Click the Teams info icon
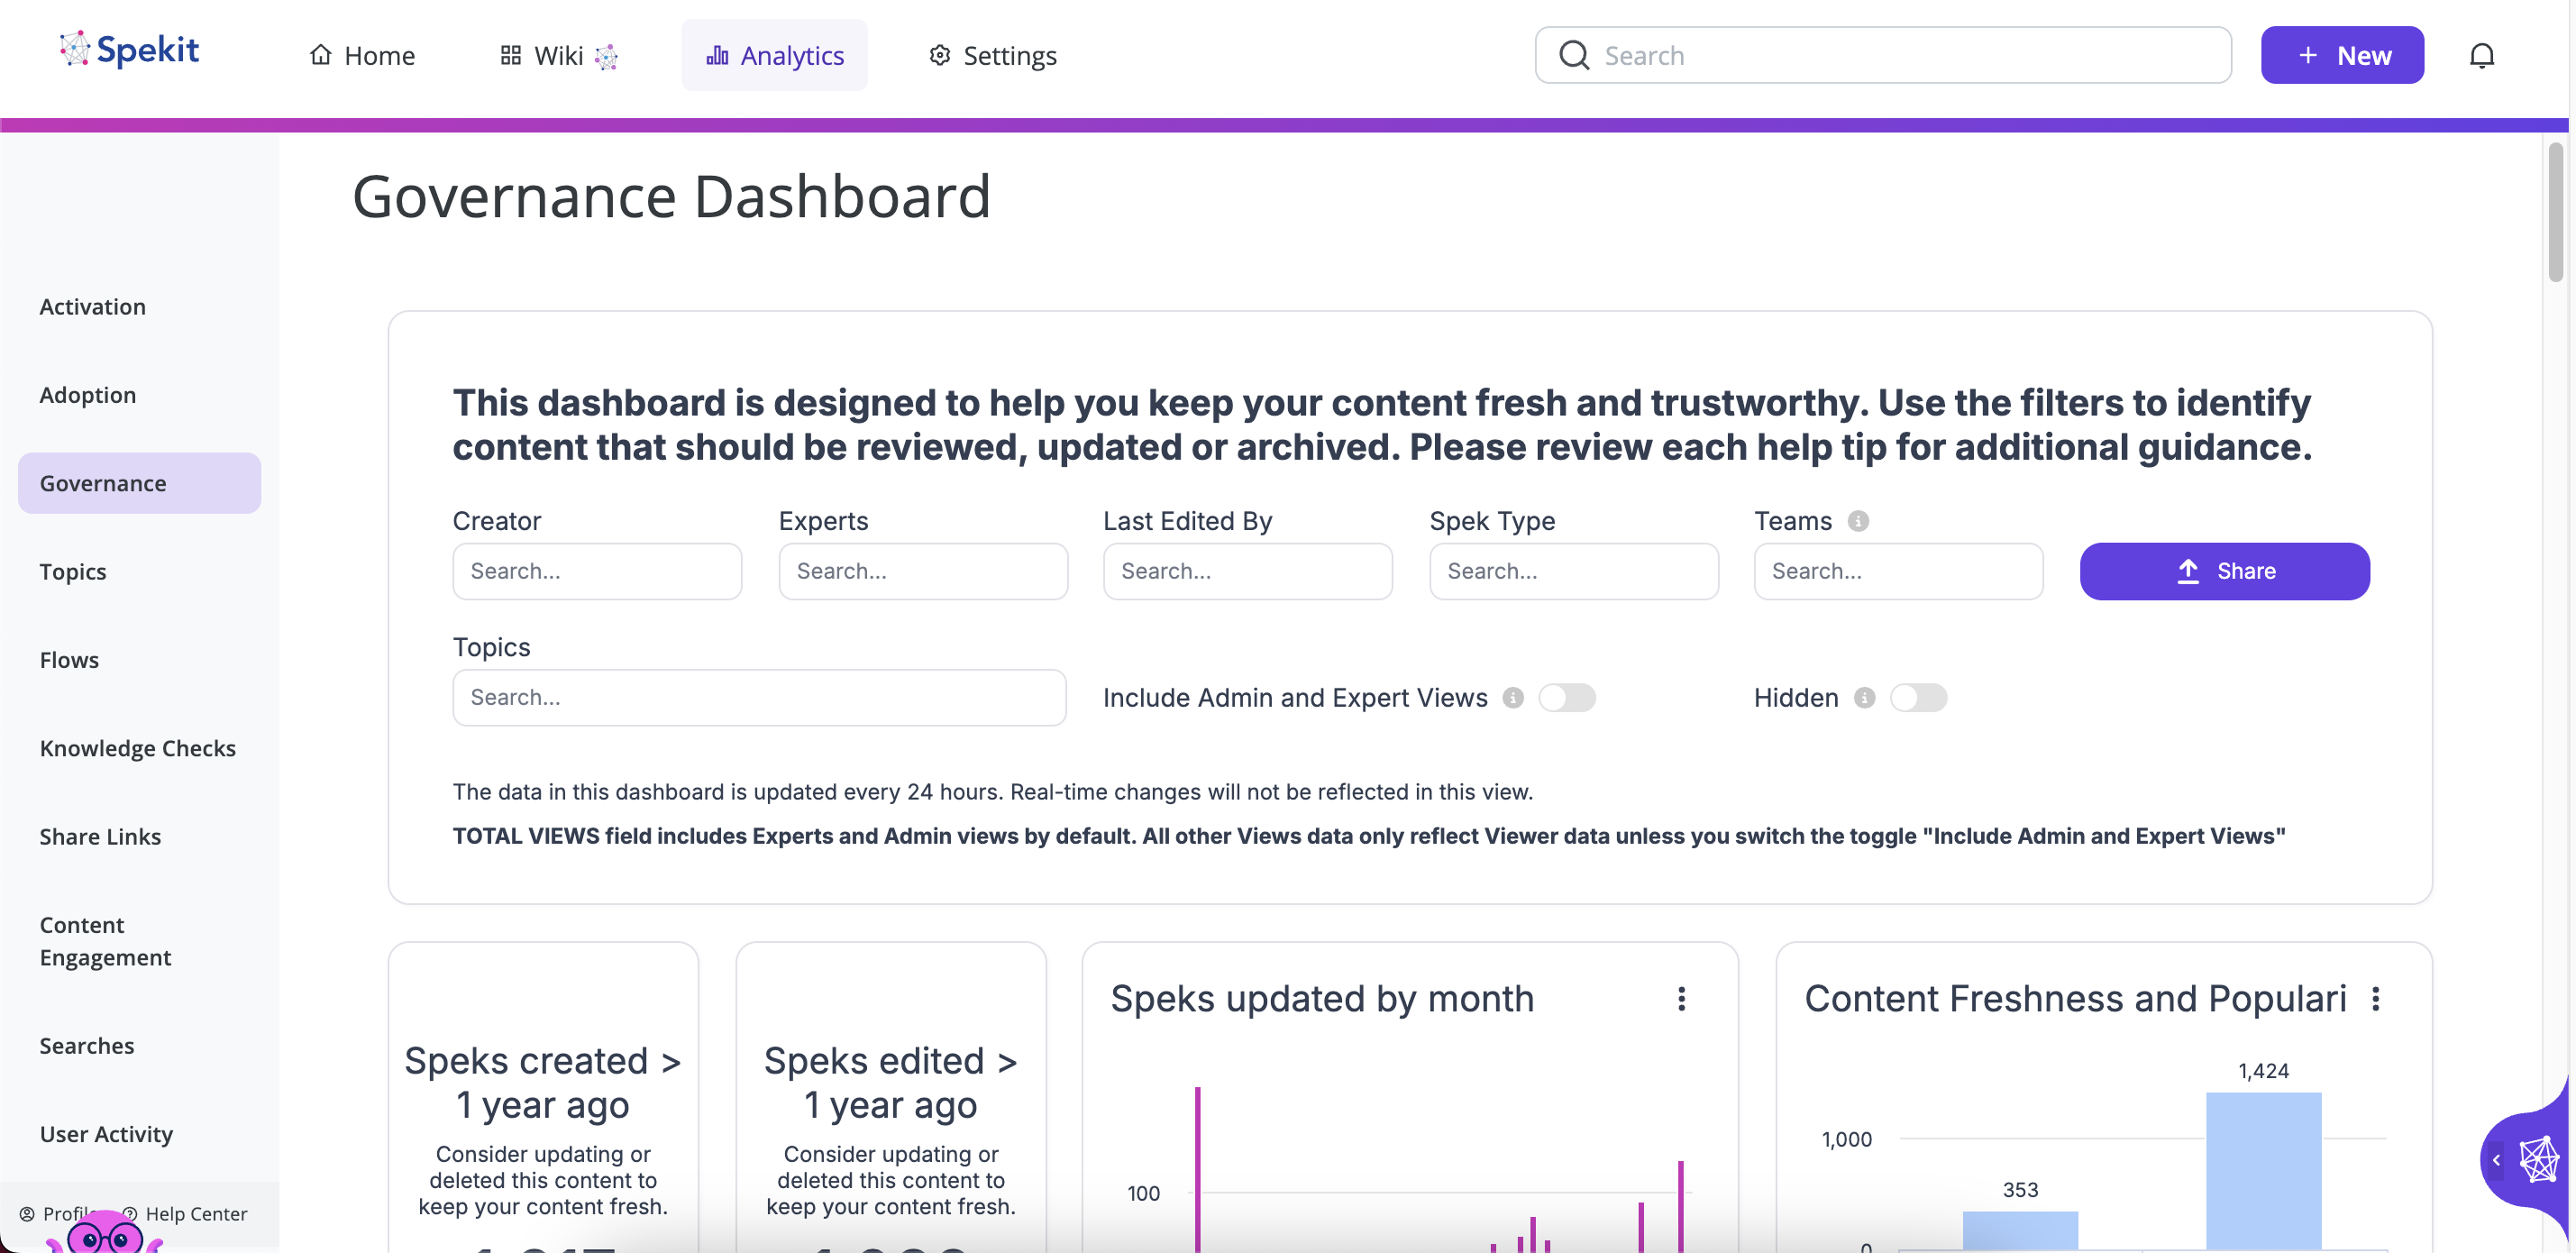The image size is (2576, 1253). (1858, 521)
